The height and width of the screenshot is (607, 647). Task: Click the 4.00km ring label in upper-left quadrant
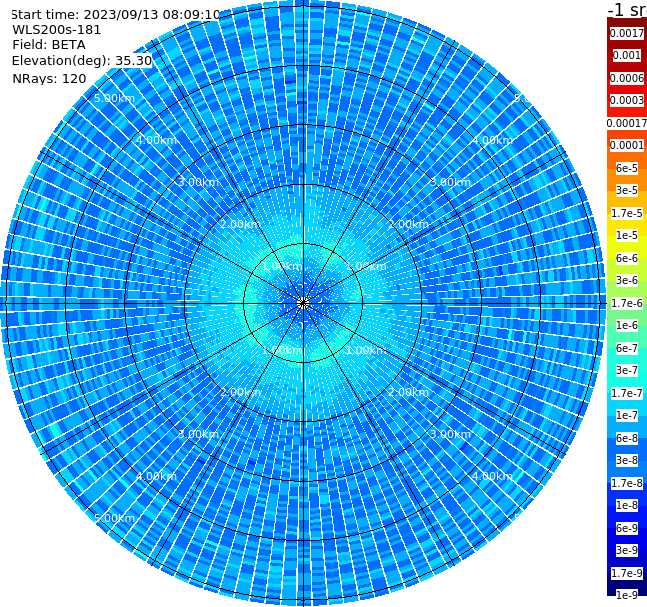(156, 140)
